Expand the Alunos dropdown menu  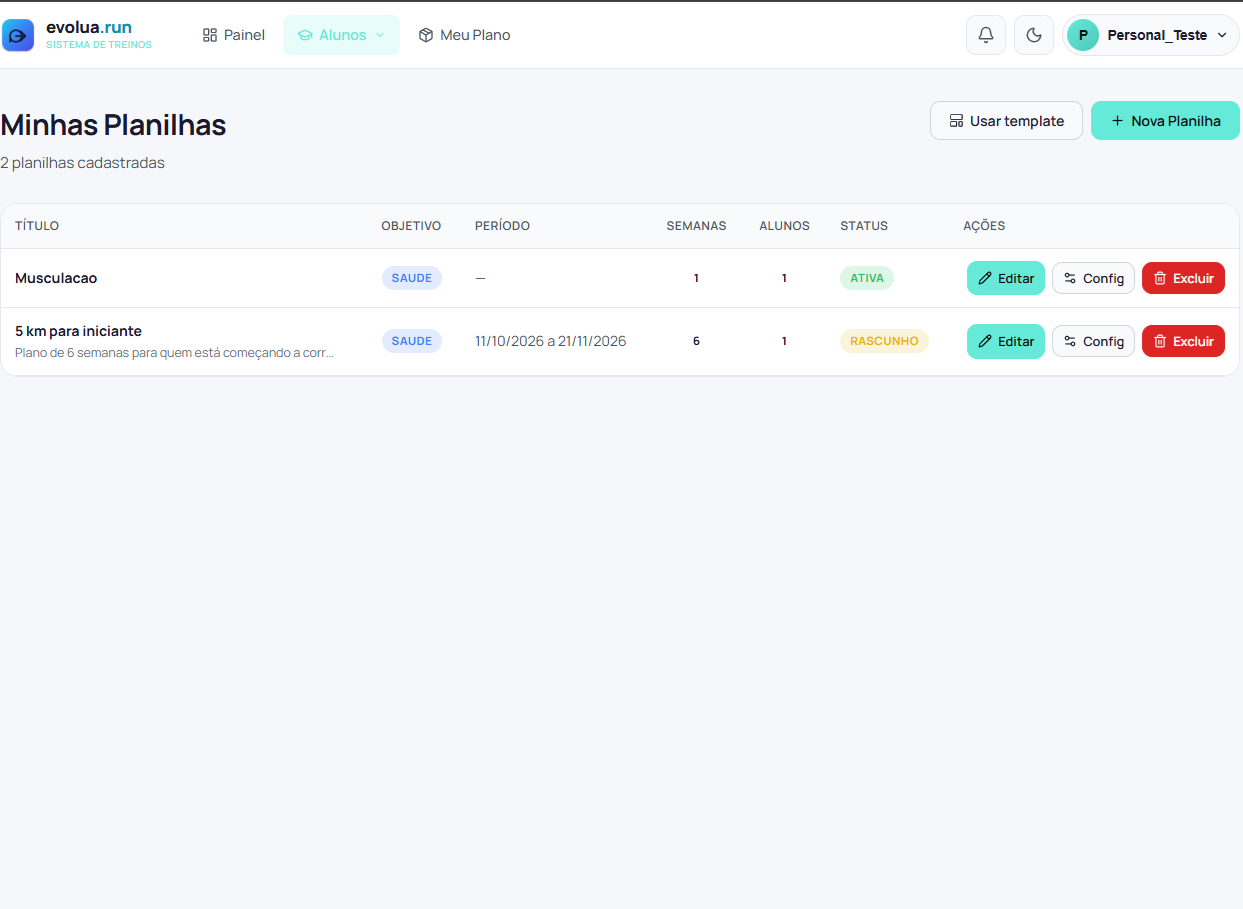[x=341, y=35]
